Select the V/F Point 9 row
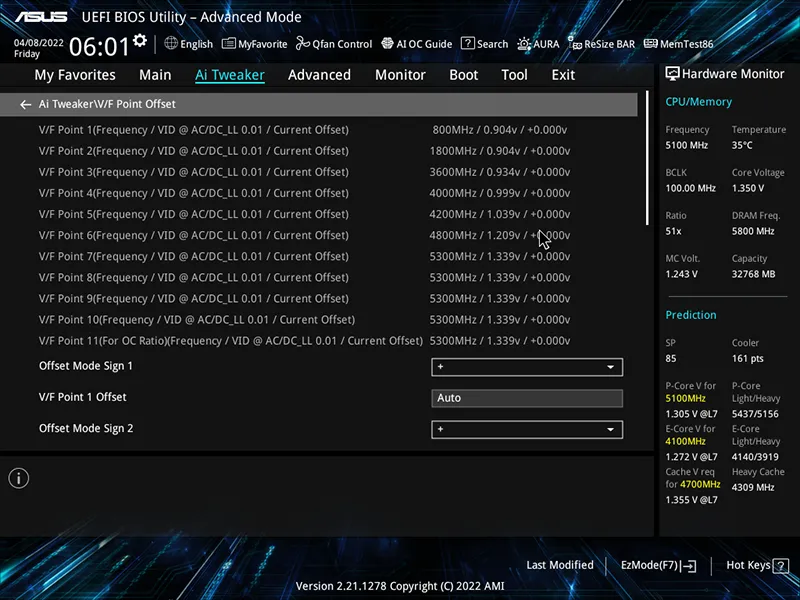The image size is (800, 600). coord(304,298)
